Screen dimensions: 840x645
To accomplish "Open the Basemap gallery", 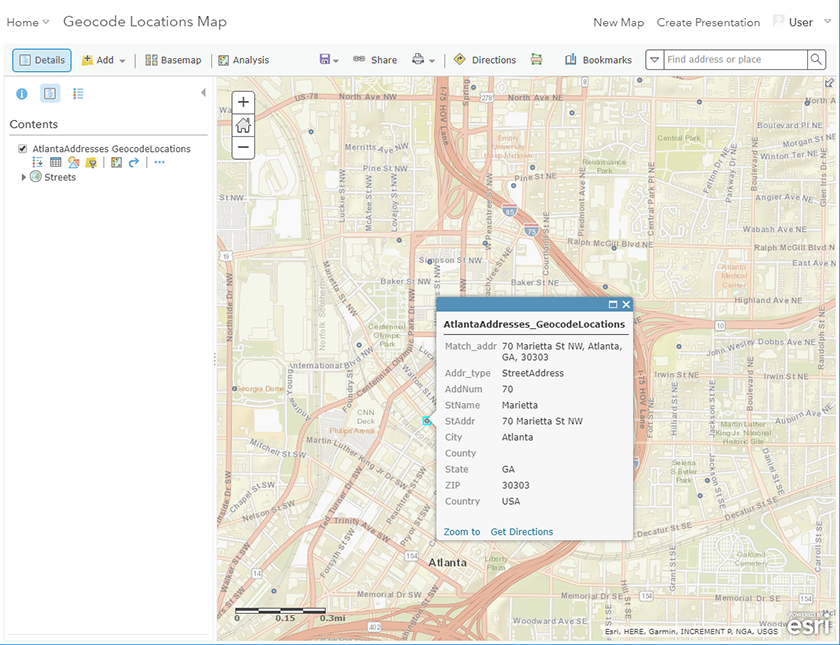I will point(173,60).
